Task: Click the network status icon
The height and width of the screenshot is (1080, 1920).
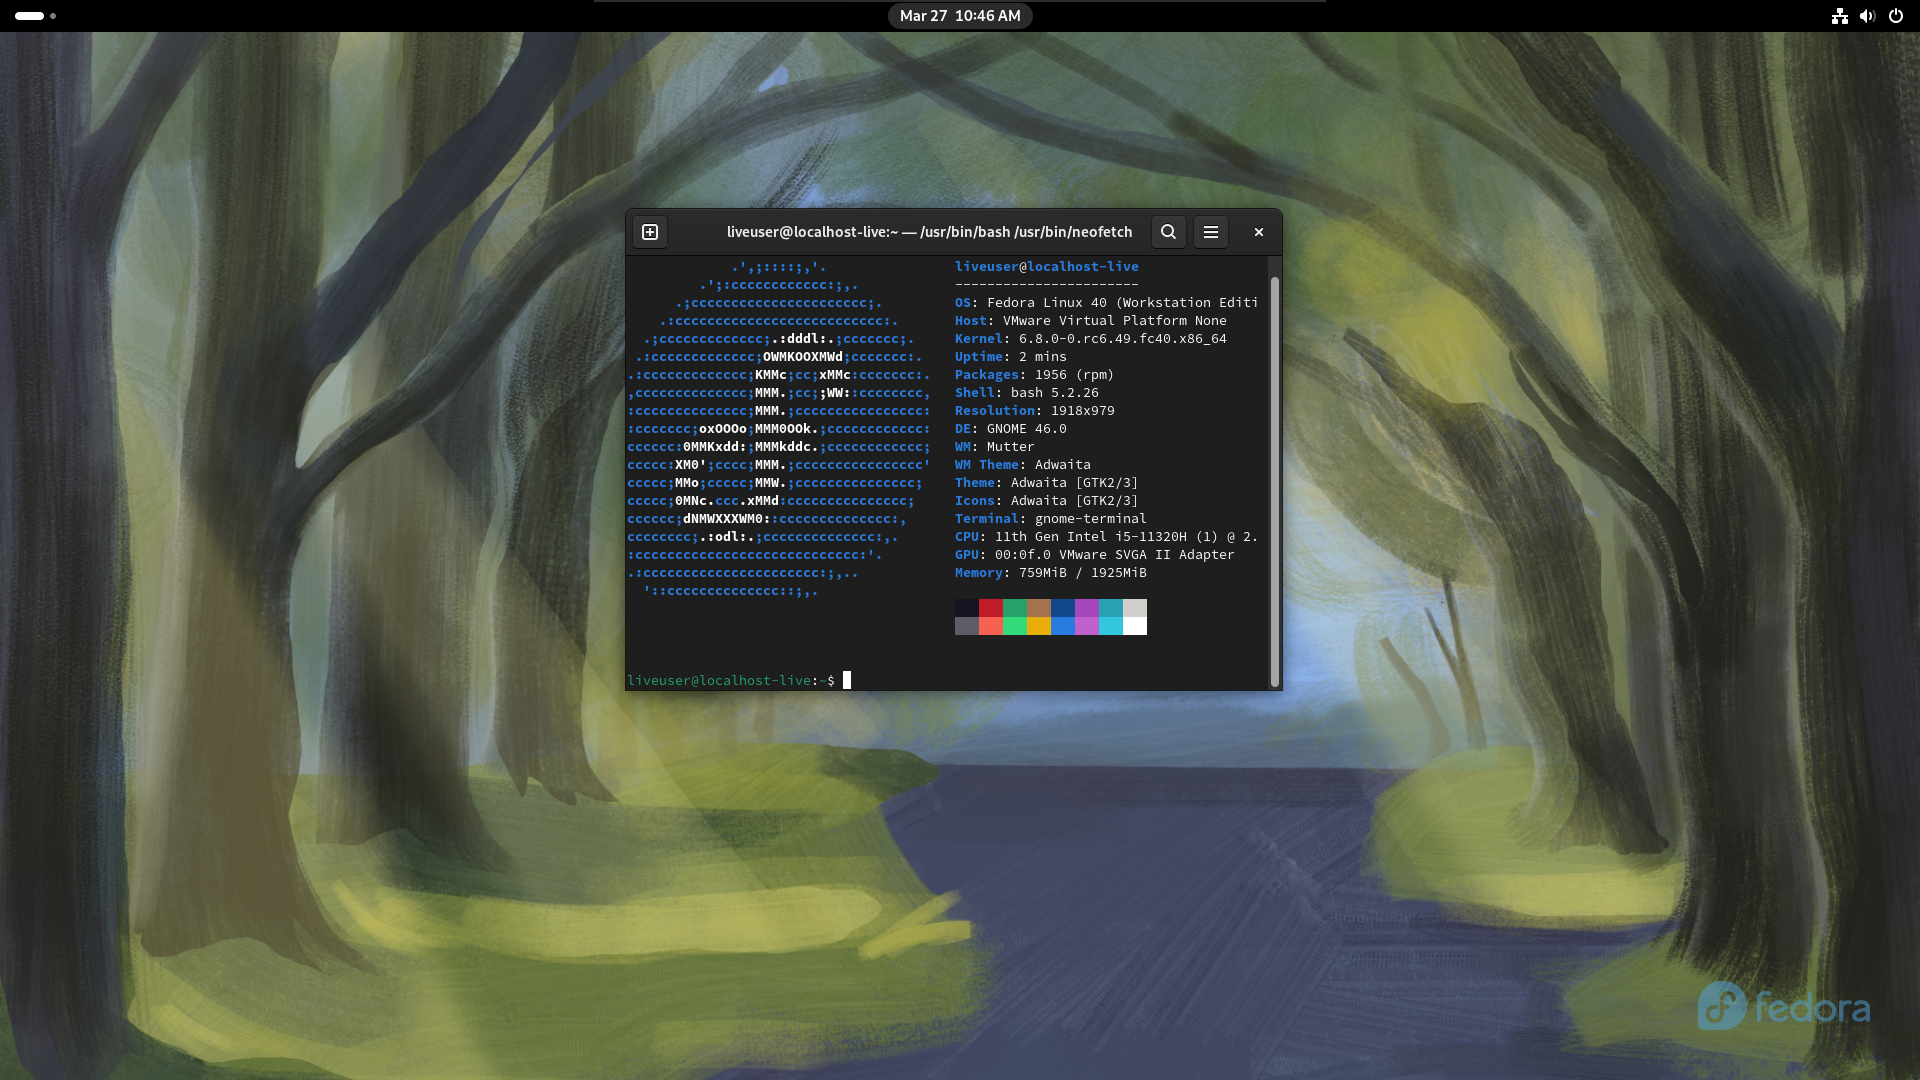Action: coord(1839,16)
